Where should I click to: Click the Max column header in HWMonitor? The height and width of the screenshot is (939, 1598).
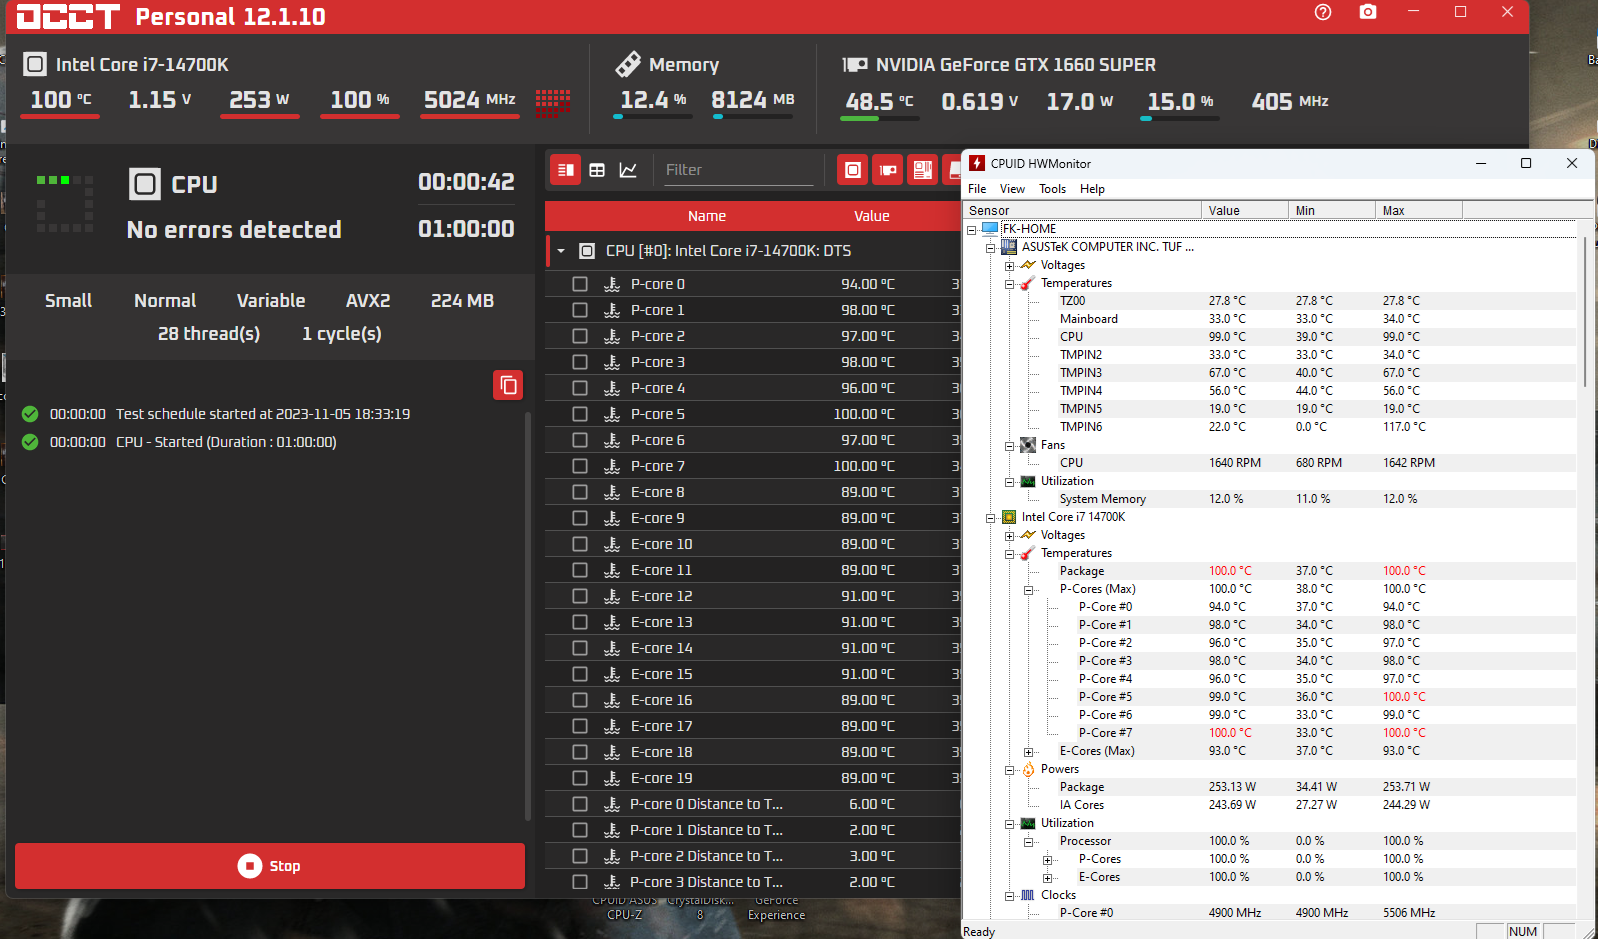[x=1419, y=210]
